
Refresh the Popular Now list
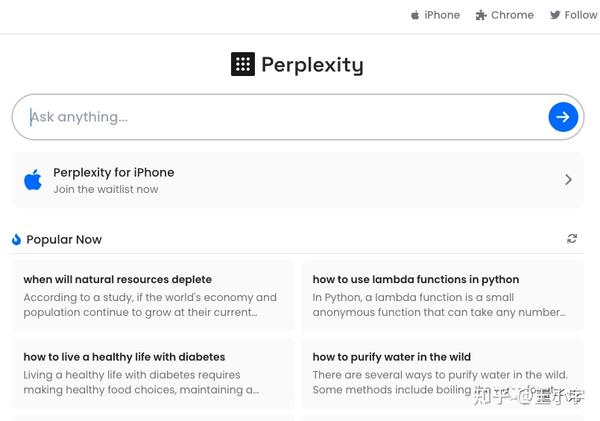point(572,239)
